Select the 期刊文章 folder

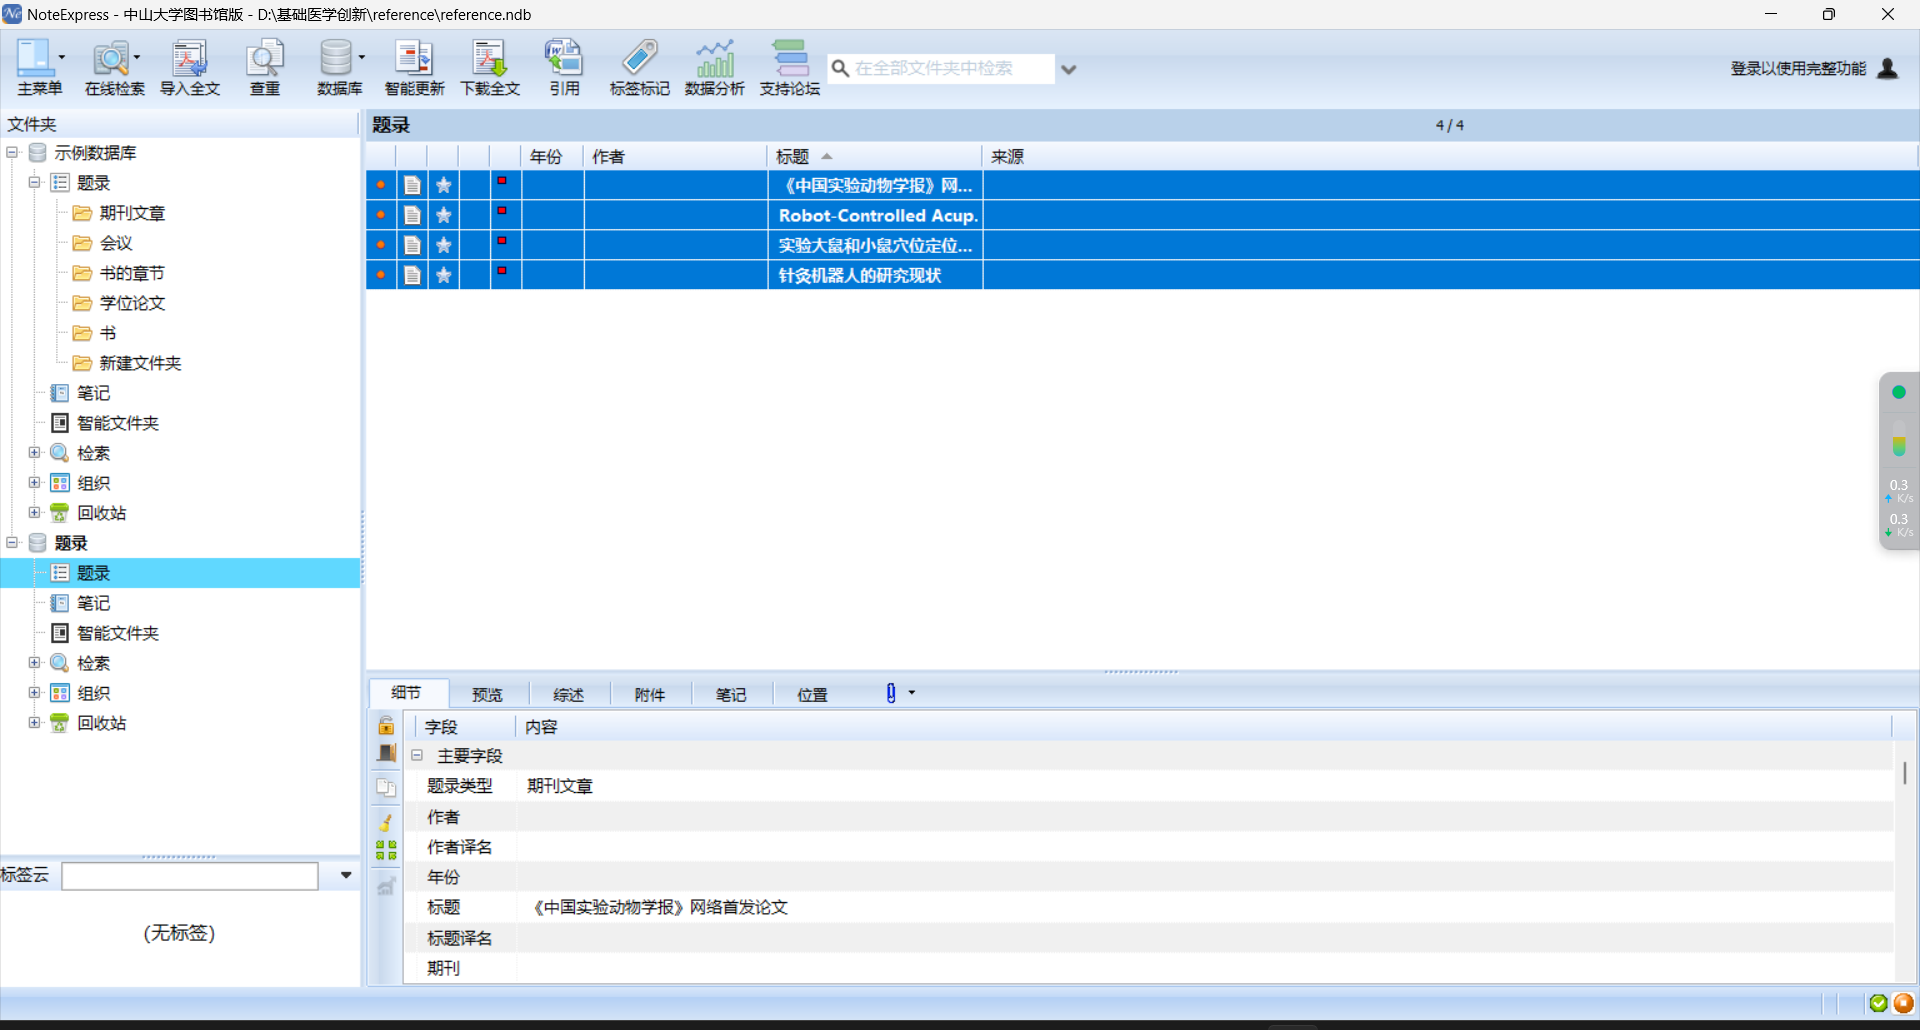pos(132,213)
